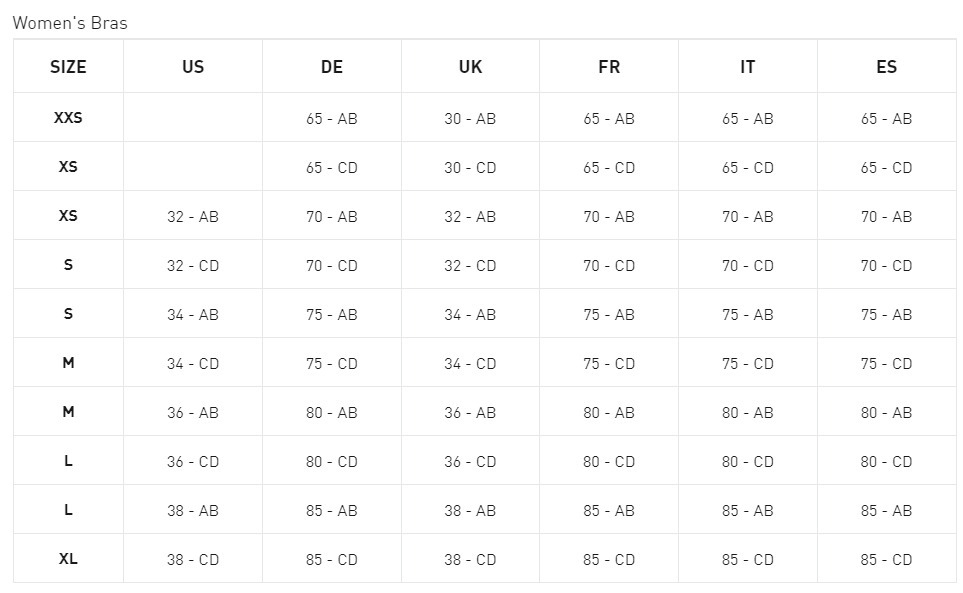Screen dimensions: 963x593
Task: Click the ES column header
Action: pyautogui.click(x=886, y=67)
